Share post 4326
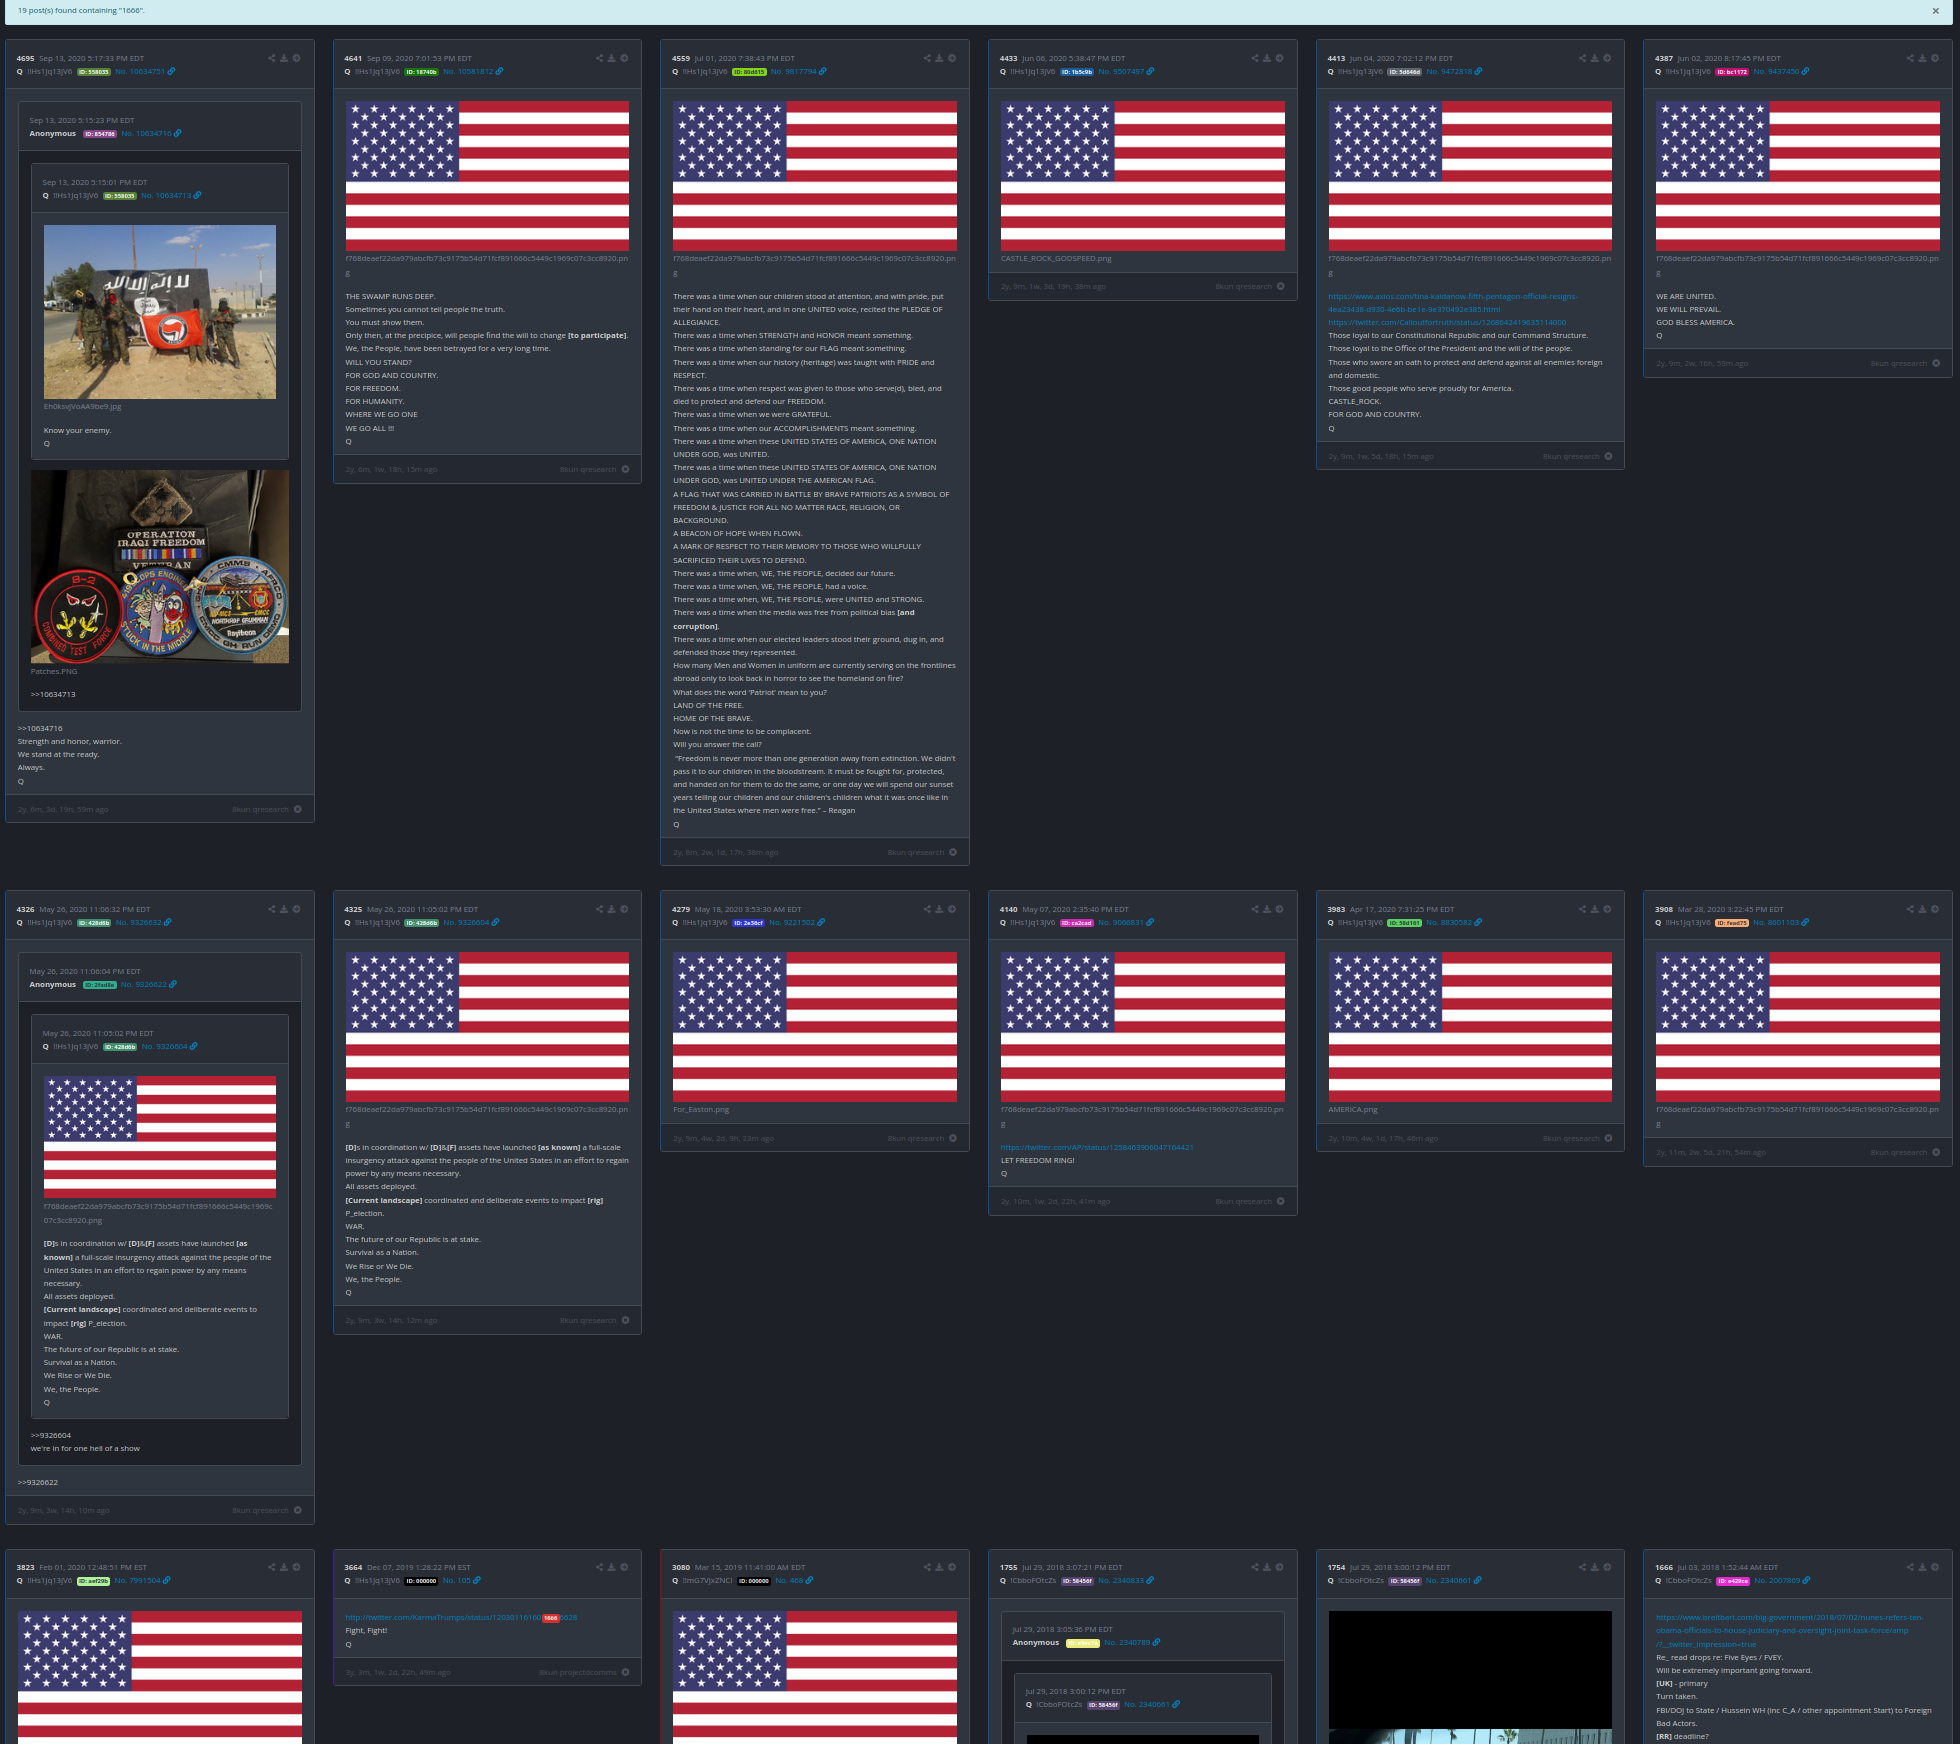Image resolution: width=1960 pixels, height=1744 pixels. coord(271,909)
